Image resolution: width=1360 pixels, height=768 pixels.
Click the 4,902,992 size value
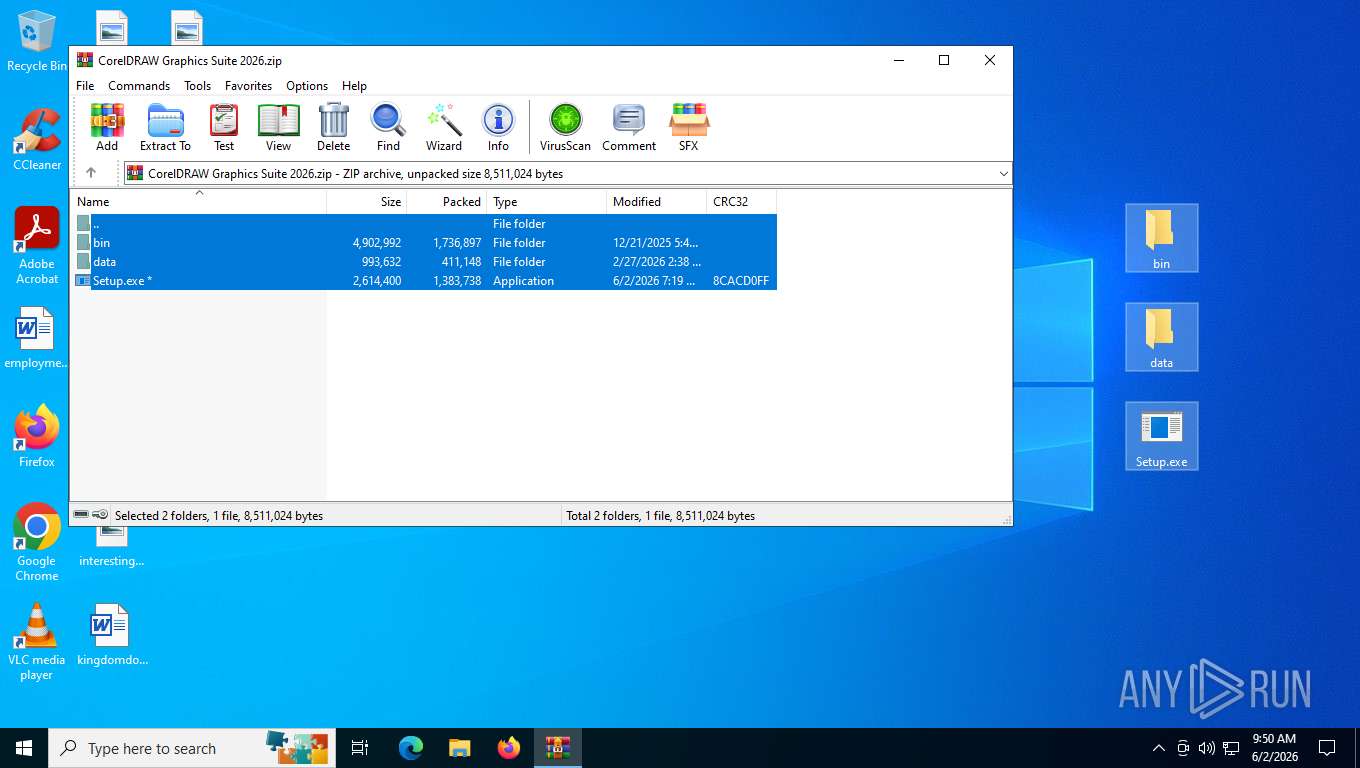376,243
